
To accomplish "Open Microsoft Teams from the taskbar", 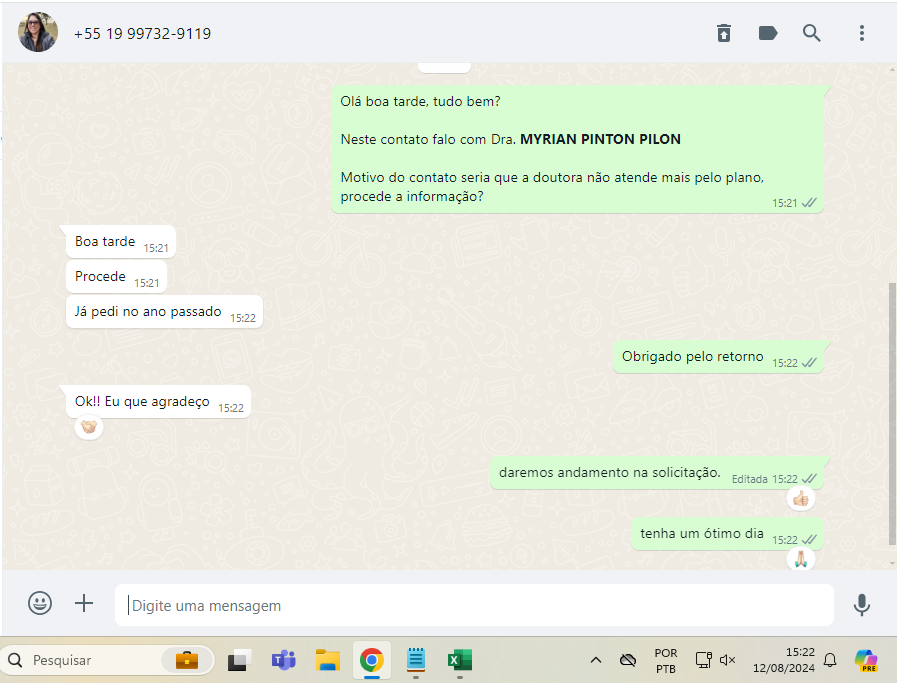I will [x=283, y=660].
